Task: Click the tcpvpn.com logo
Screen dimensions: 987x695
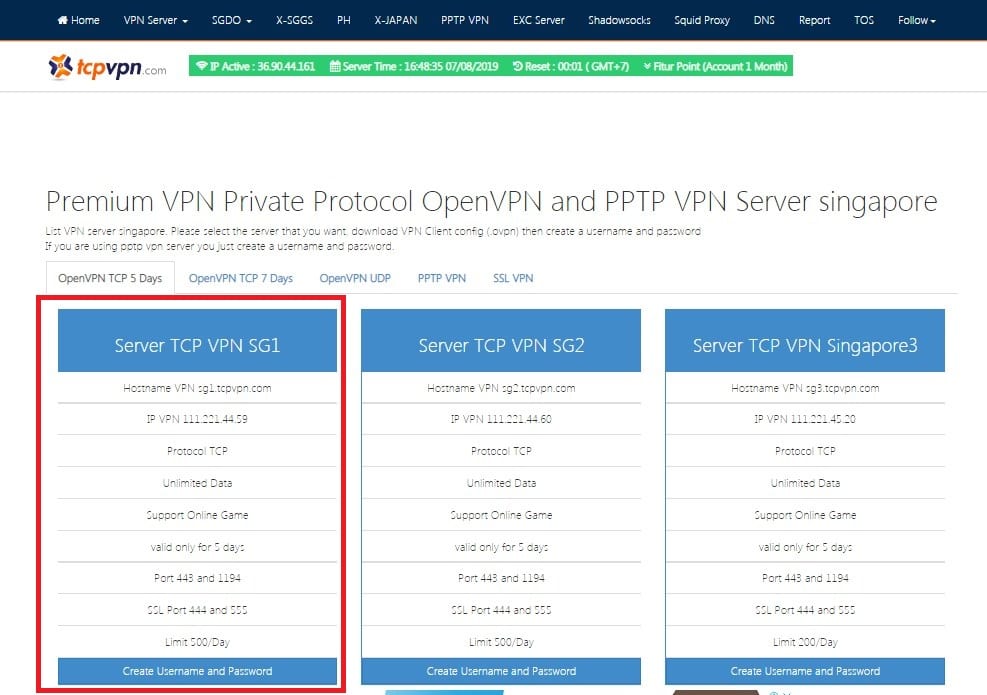Action: tap(108, 67)
